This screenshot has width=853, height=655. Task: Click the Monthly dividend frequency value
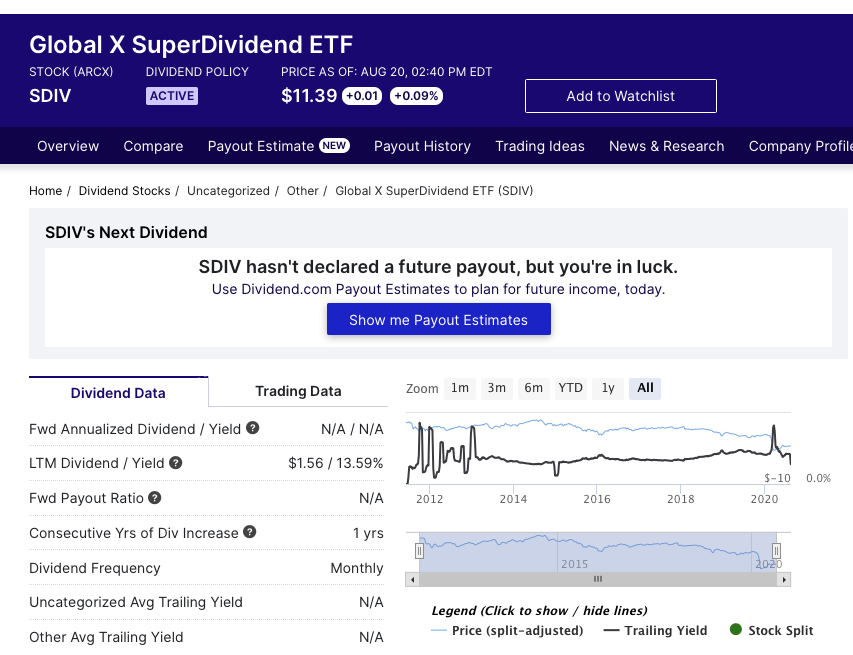point(357,568)
